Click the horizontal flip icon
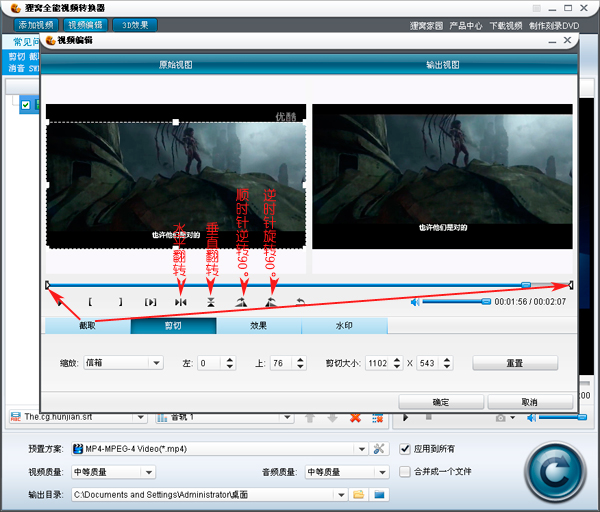Viewport: 600px width, 512px height. (181, 302)
